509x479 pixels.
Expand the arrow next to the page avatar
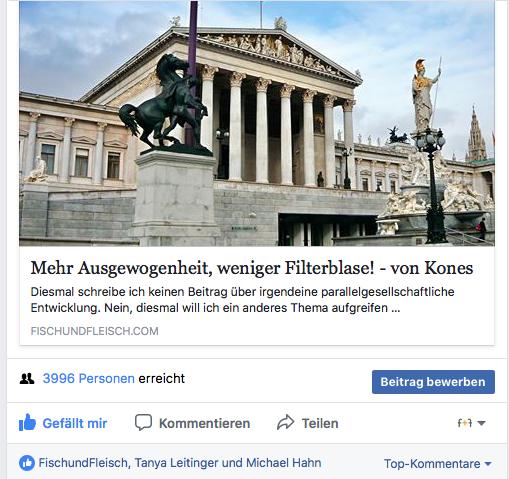[x=481, y=423]
